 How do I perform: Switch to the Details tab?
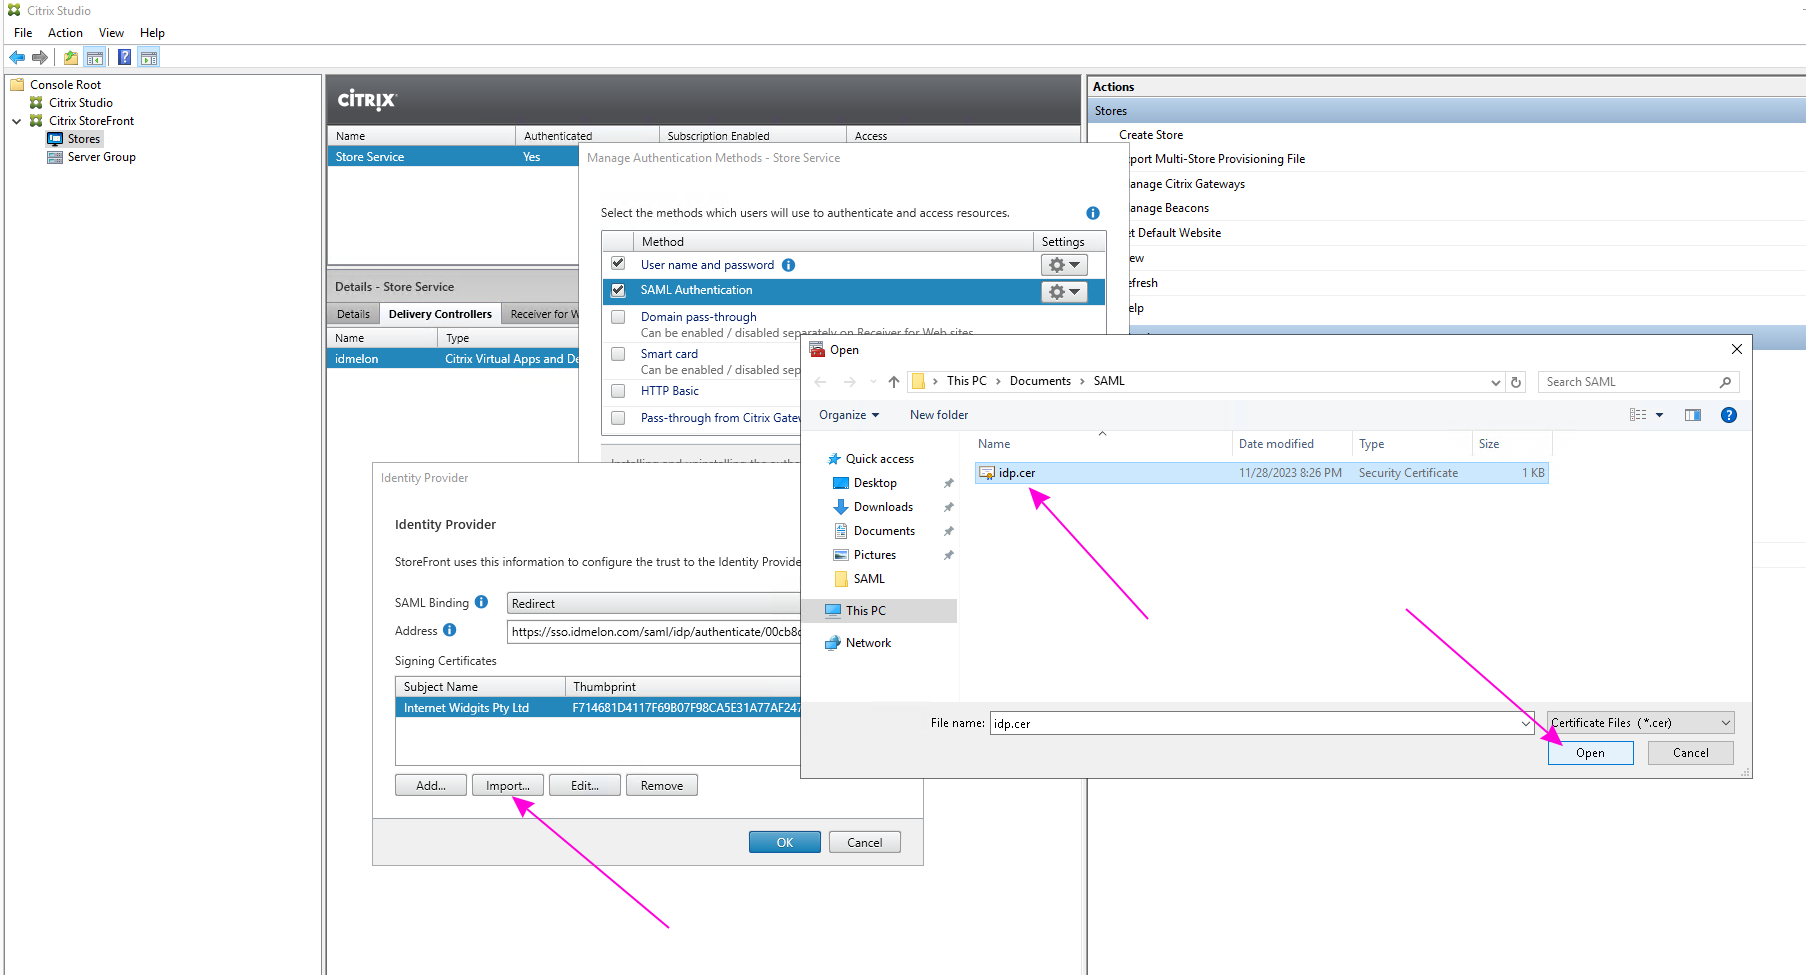(x=353, y=314)
